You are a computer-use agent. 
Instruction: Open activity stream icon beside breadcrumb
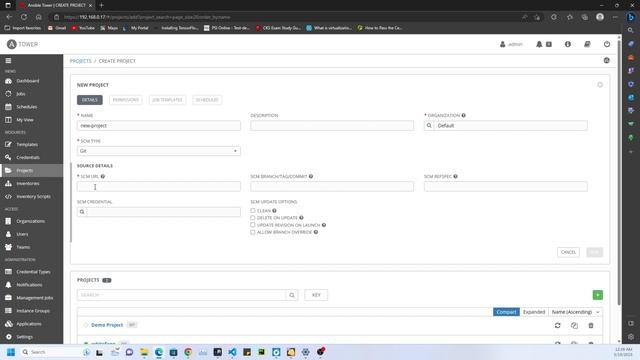607,60
